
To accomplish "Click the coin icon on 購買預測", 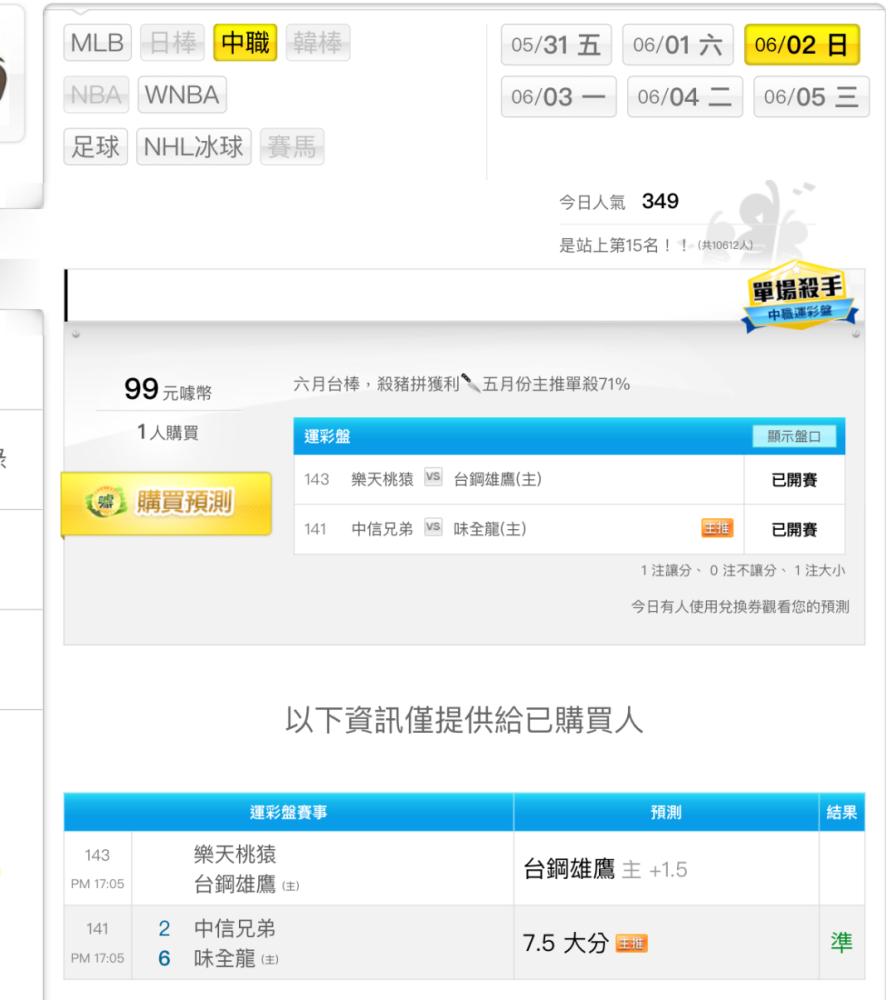I will (x=105, y=503).
